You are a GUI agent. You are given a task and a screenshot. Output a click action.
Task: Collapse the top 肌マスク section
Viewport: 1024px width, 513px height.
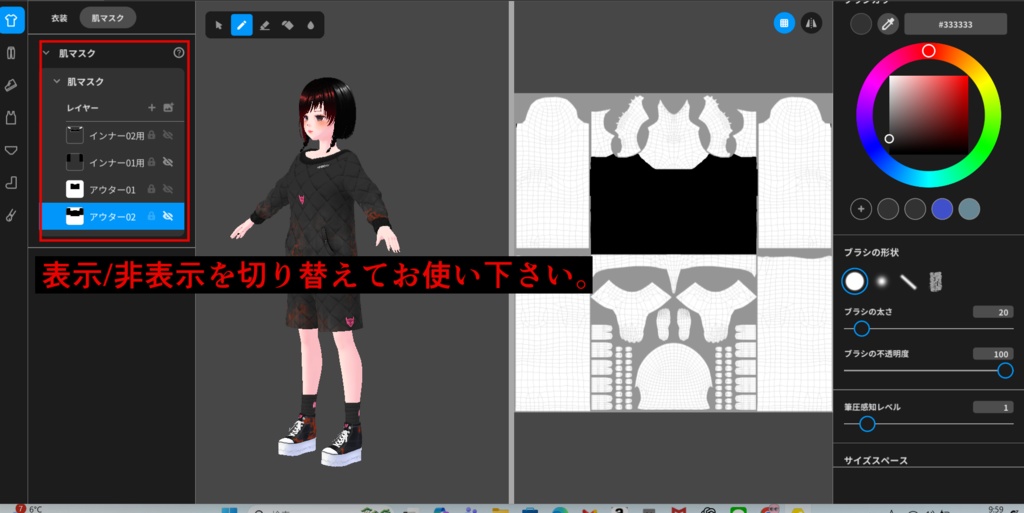(x=46, y=53)
